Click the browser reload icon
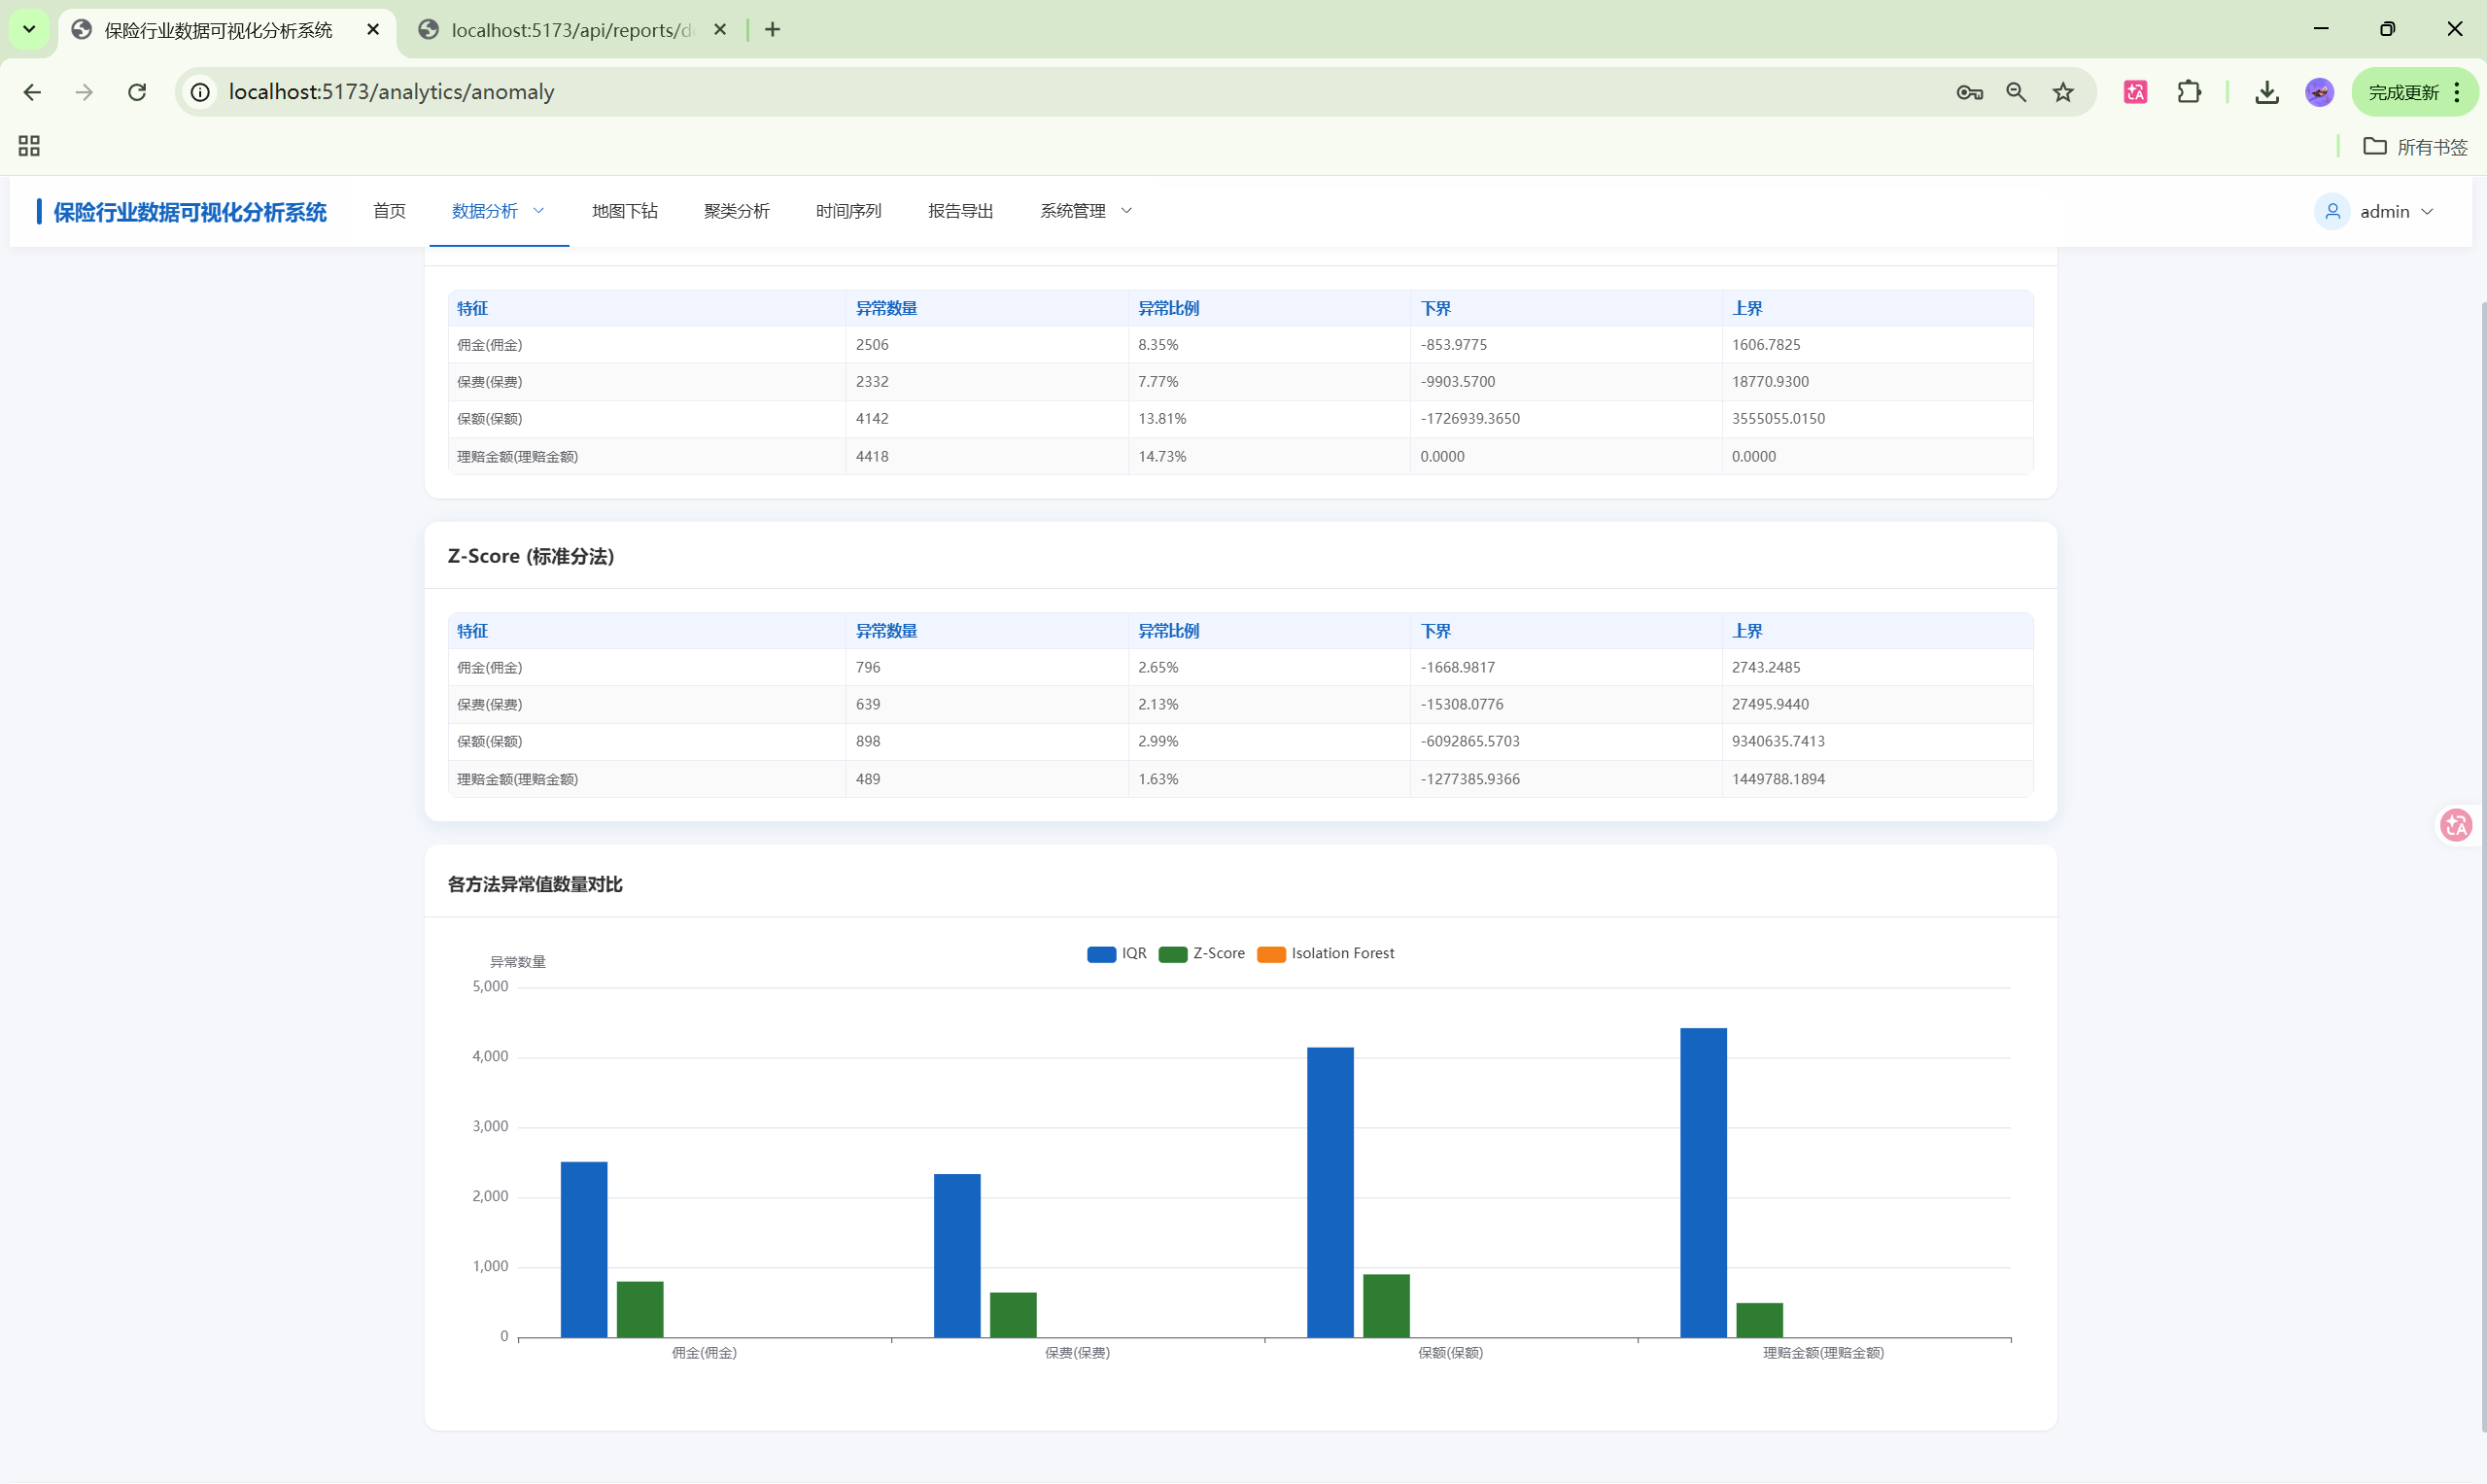Screen dimensions: 2487x1484 [x=137, y=92]
